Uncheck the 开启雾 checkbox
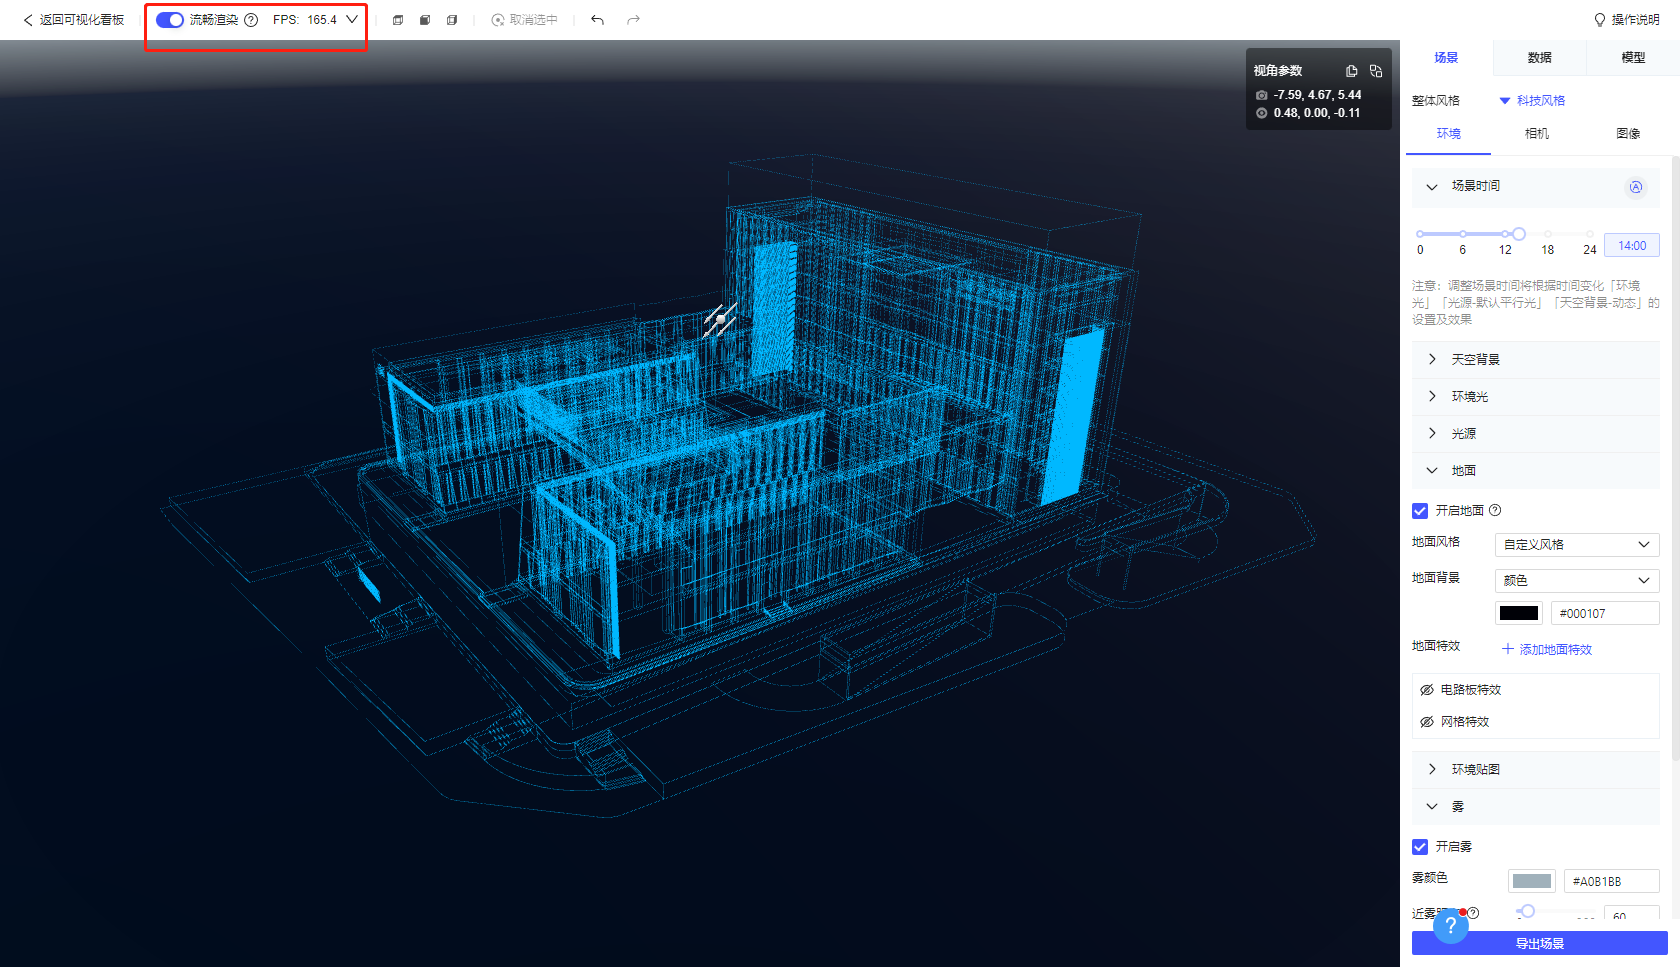This screenshot has height=967, width=1680. 1420,847
